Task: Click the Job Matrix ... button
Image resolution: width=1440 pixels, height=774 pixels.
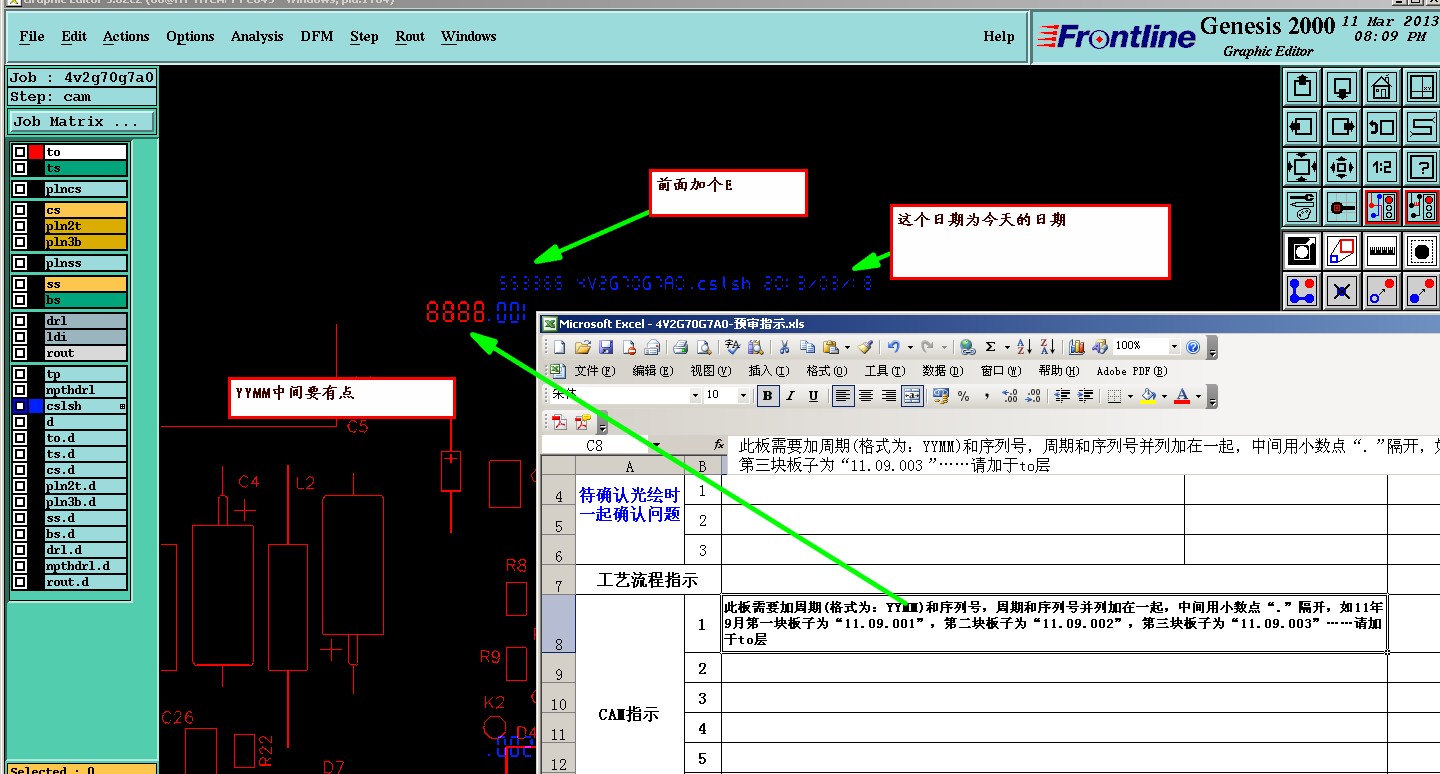Action: click(x=82, y=121)
